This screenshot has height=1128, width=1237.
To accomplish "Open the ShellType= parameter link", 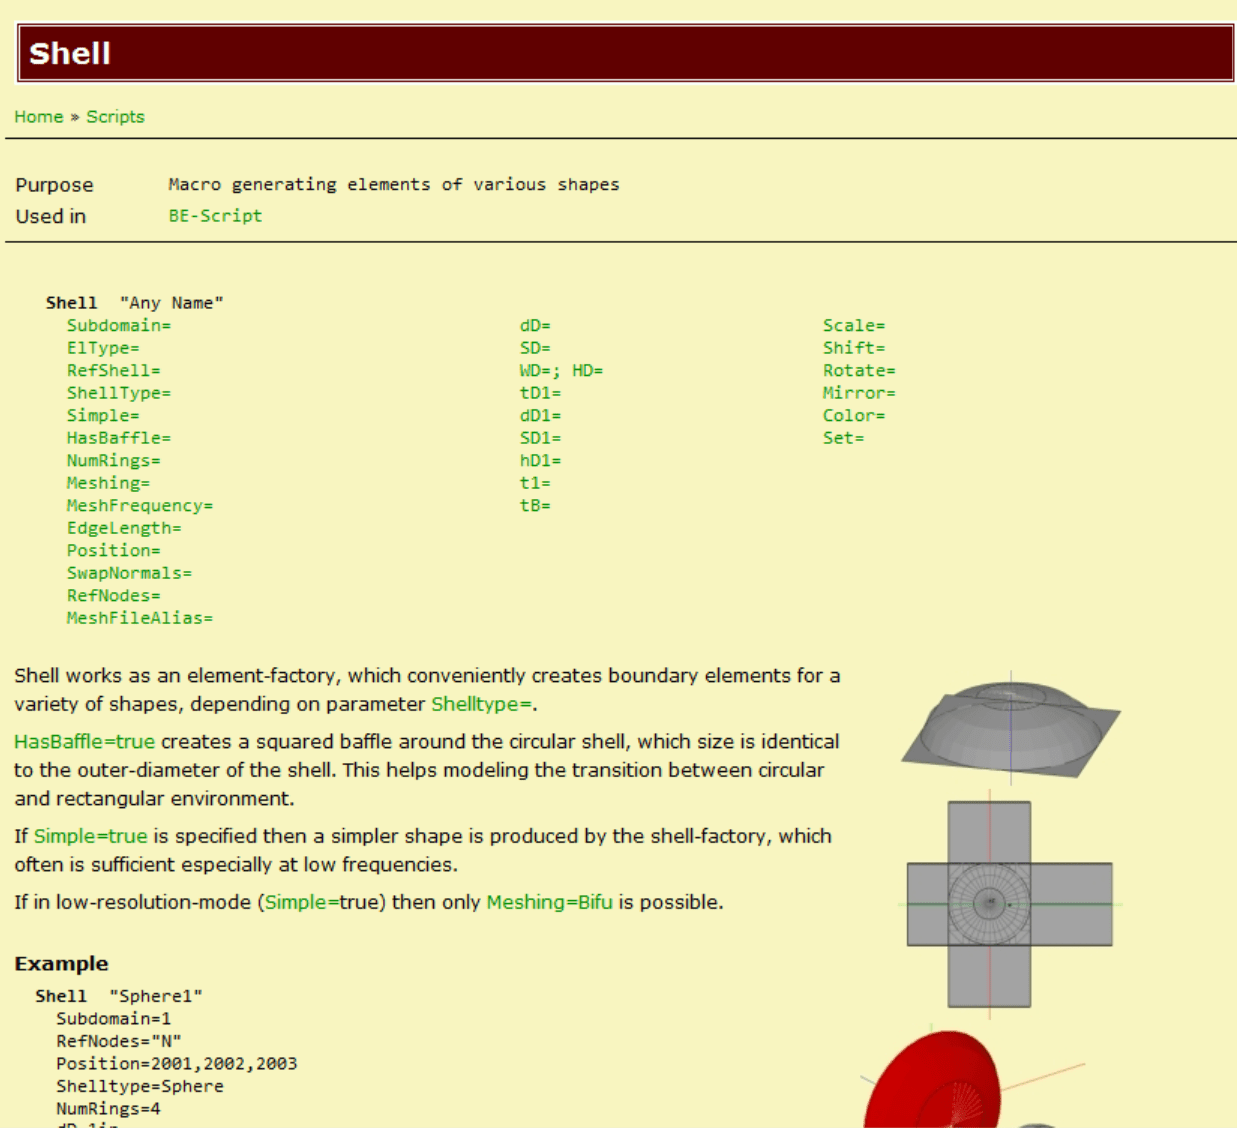I will [x=119, y=393].
